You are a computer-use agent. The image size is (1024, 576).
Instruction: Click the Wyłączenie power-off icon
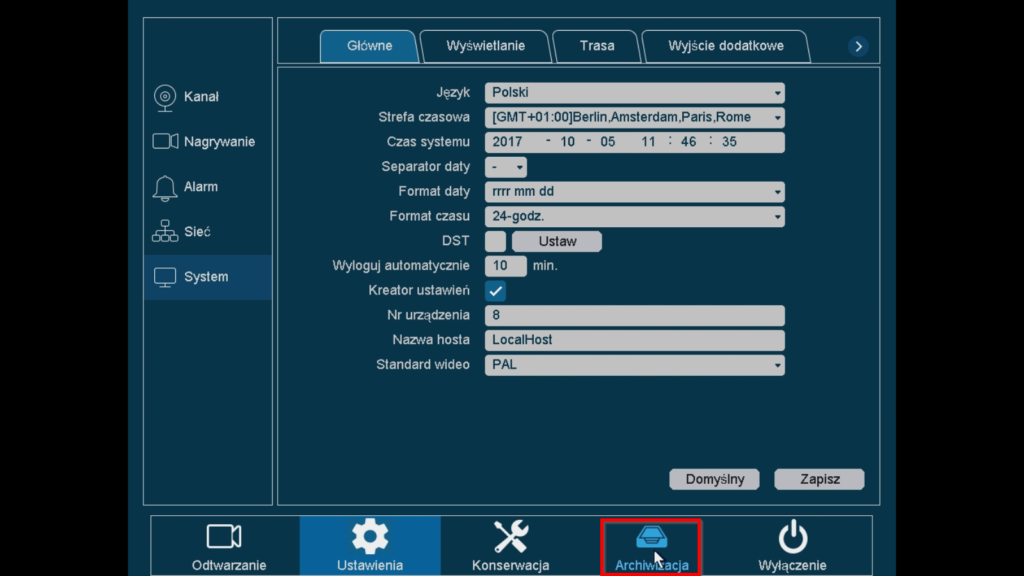[791, 545]
